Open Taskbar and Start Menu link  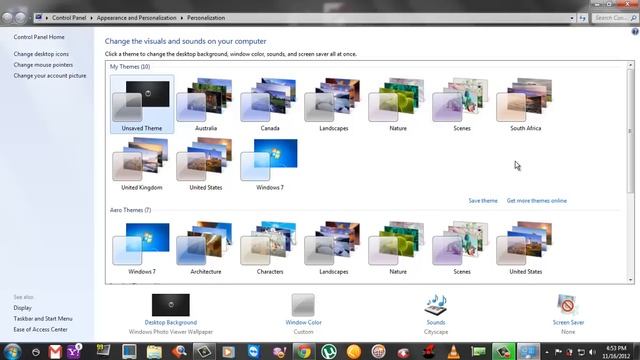click(43, 319)
